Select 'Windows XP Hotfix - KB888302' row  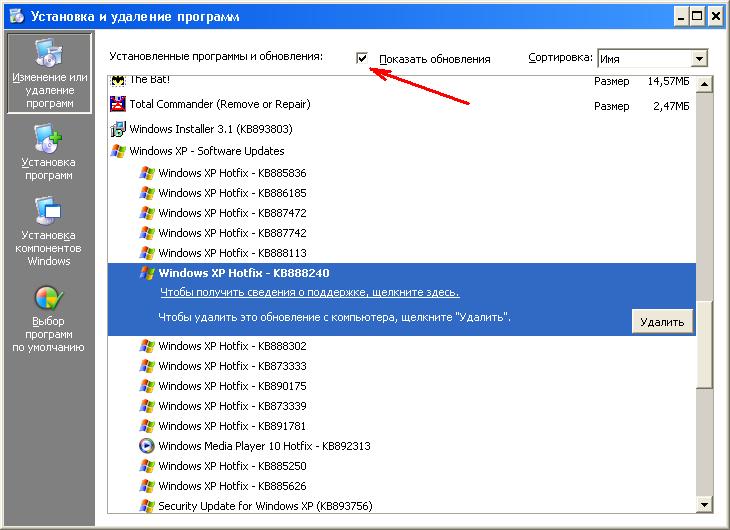click(x=232, y=346)
